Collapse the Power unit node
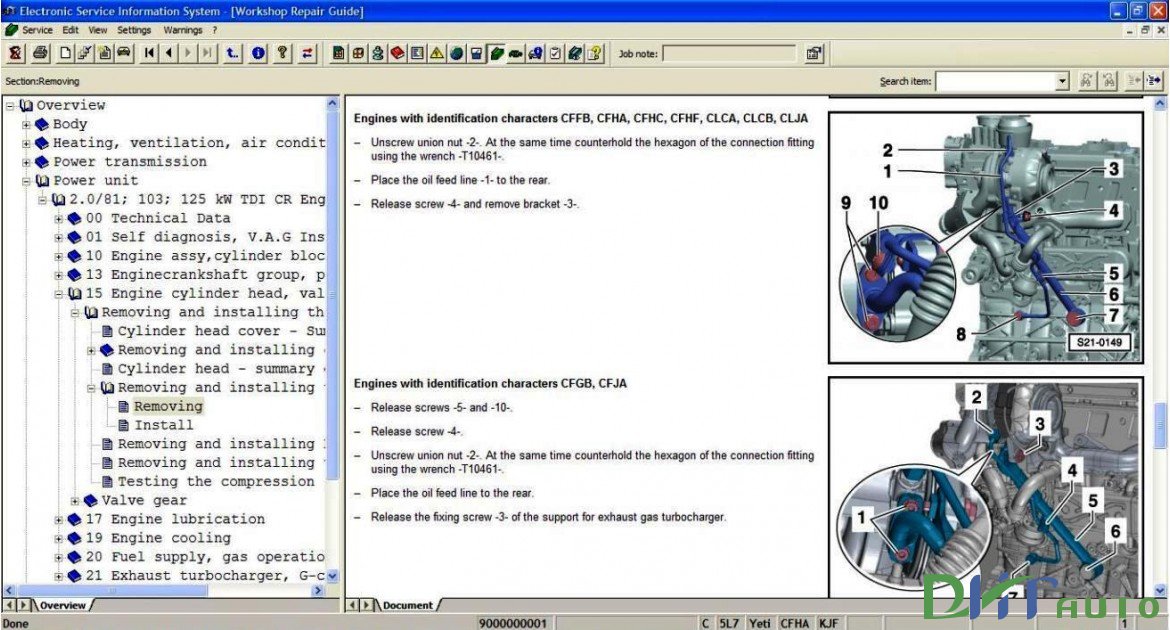This screenshot has width=1170, height=630. 26,181
